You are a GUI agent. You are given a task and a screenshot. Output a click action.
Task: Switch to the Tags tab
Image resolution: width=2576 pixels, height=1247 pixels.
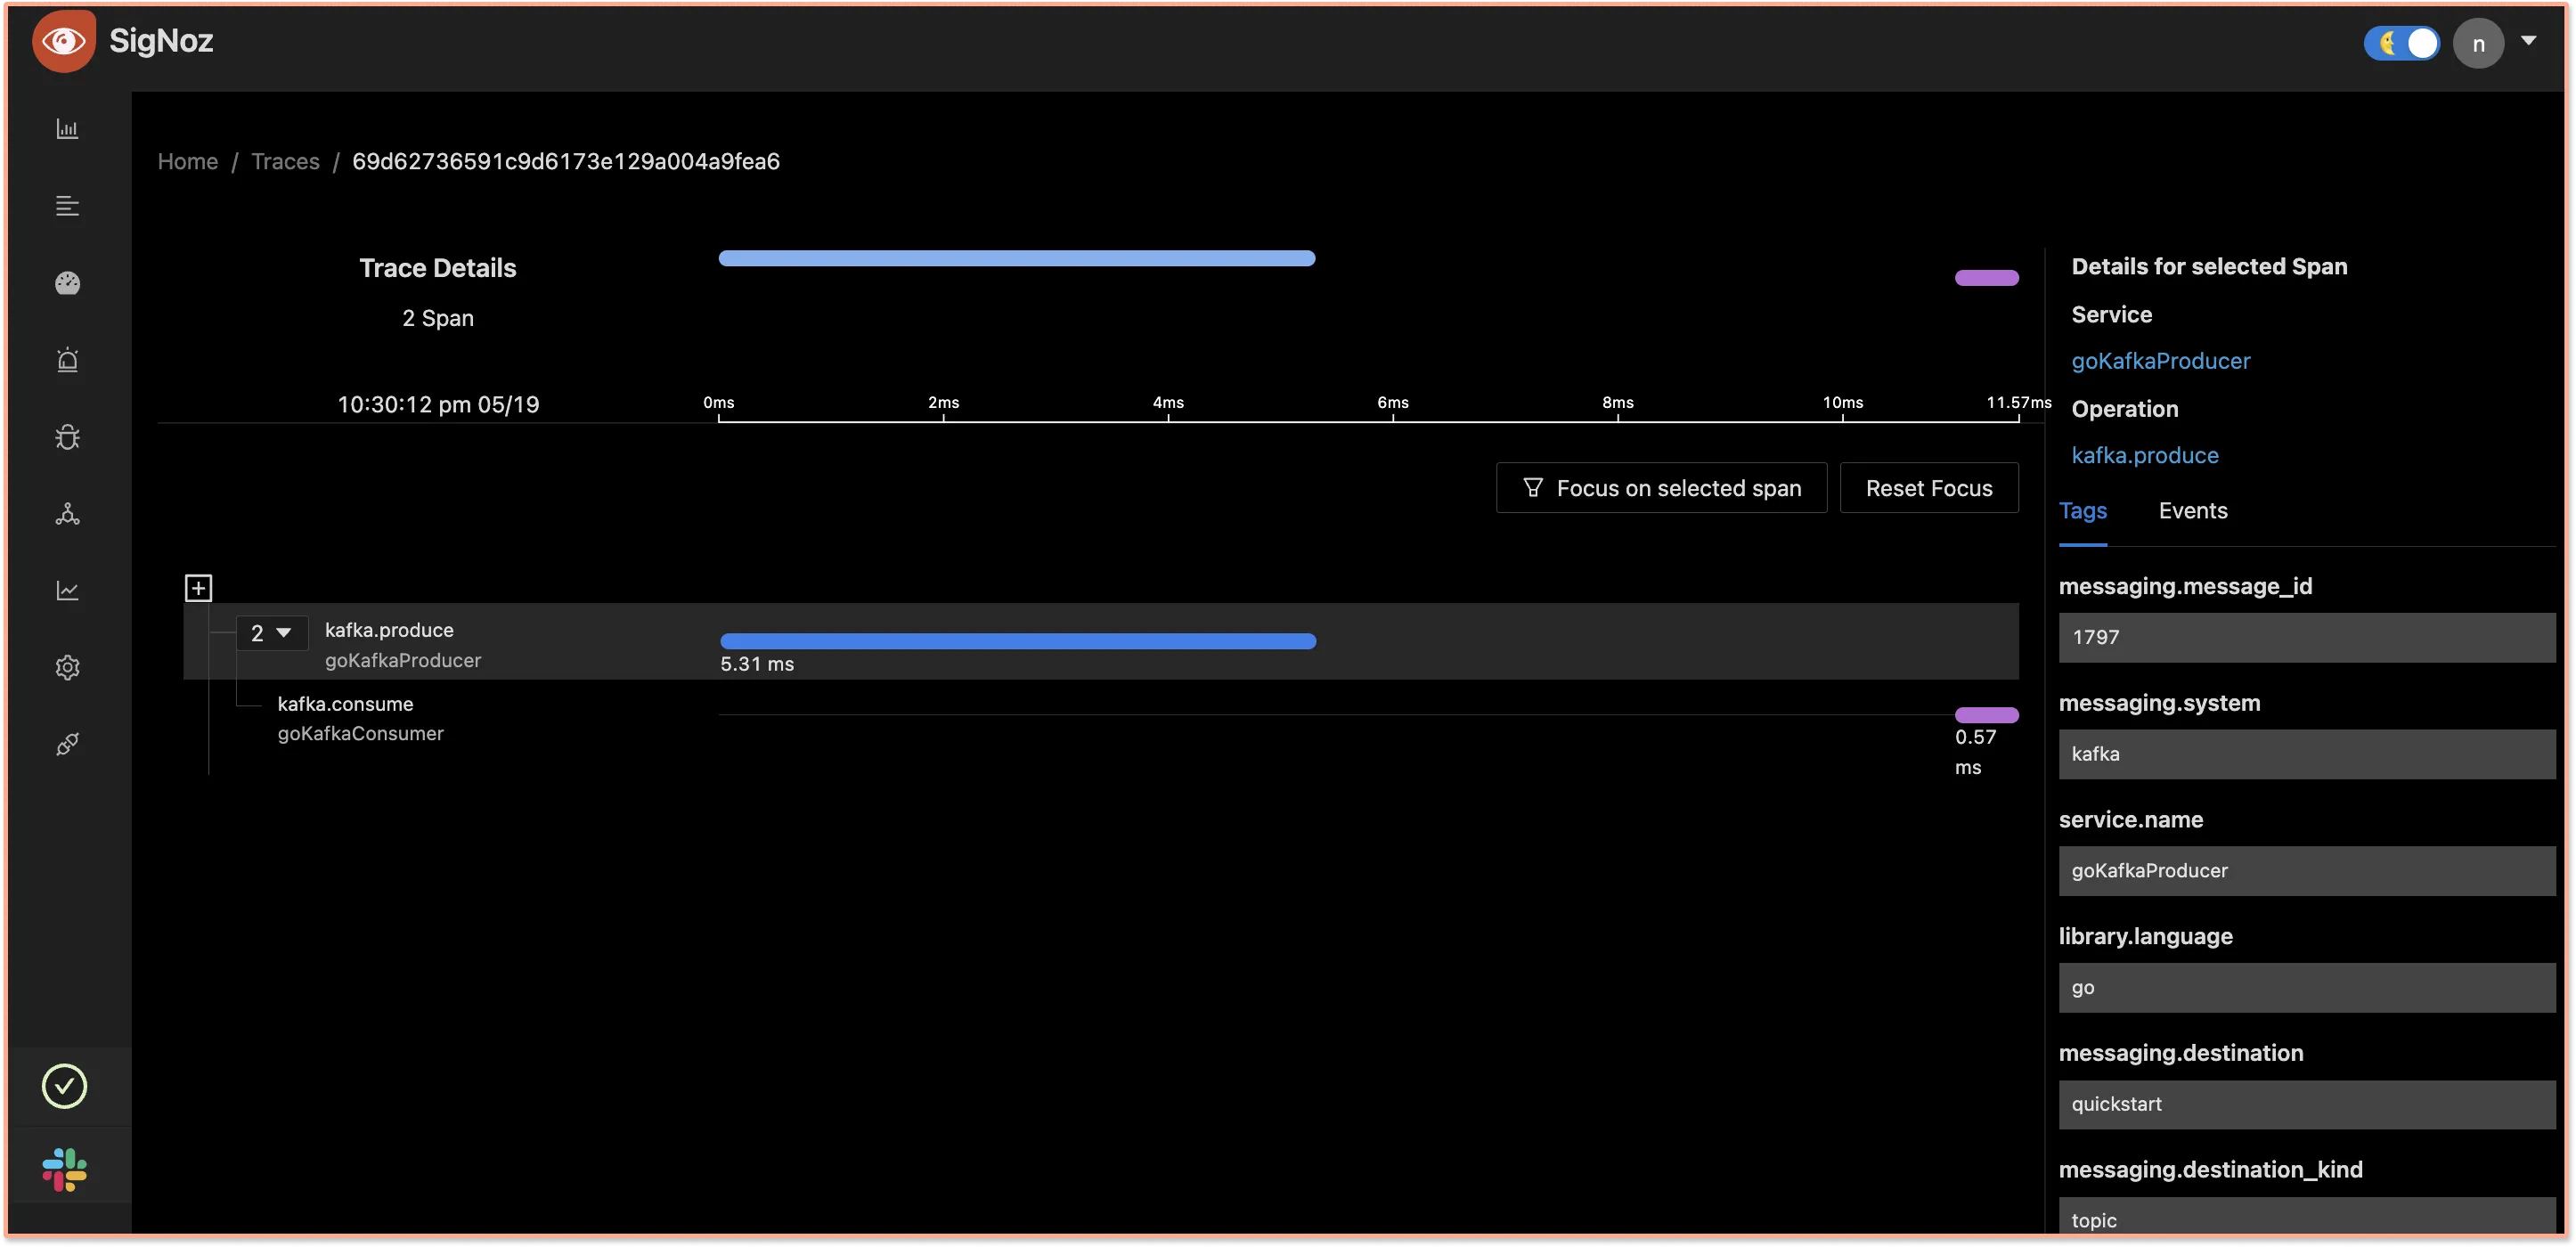[2083, 511]
